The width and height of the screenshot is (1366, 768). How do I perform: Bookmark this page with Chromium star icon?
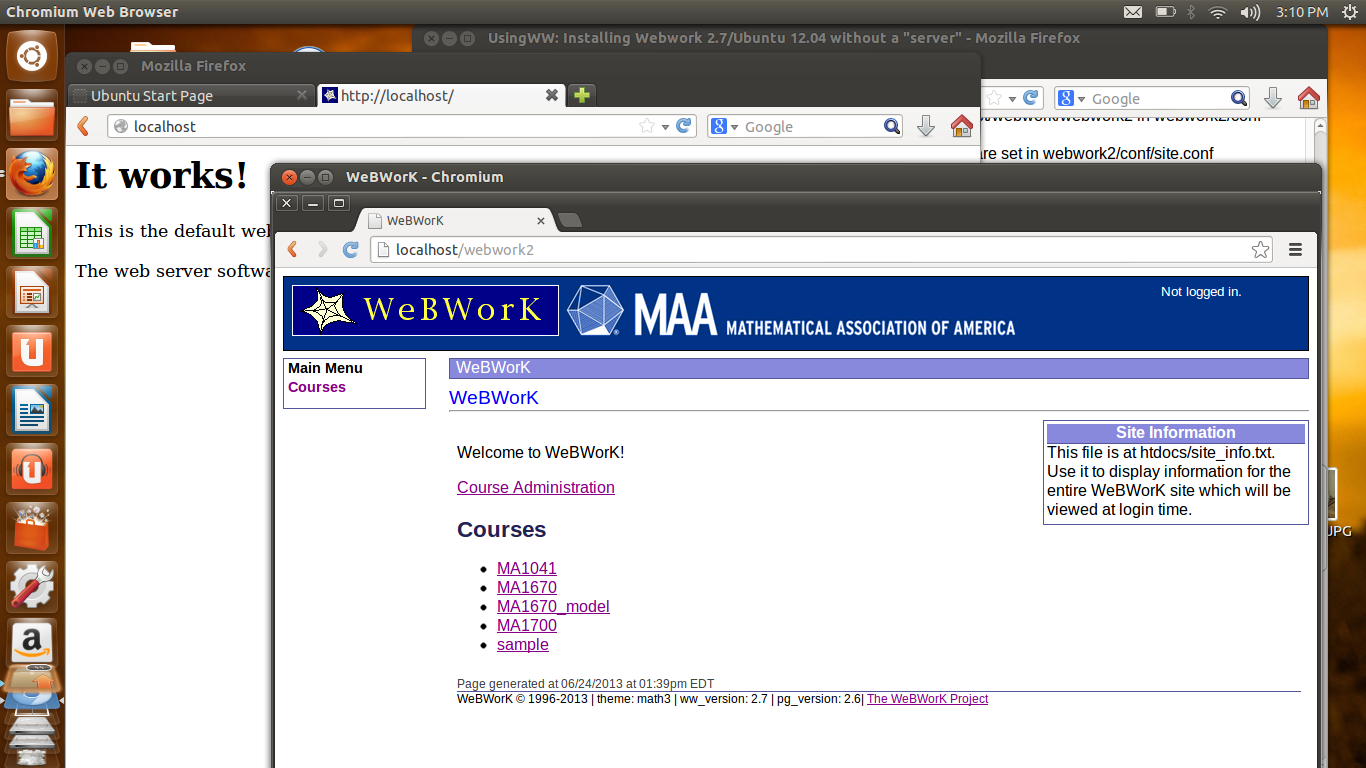coord(1260,250)
